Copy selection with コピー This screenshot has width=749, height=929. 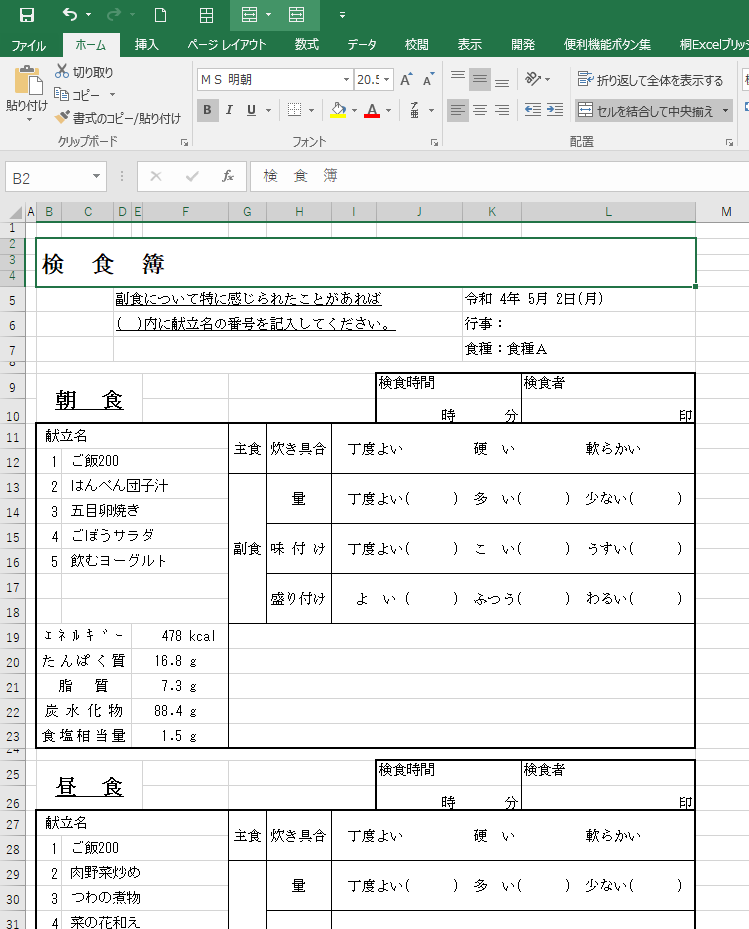click(x=76, y=94)
